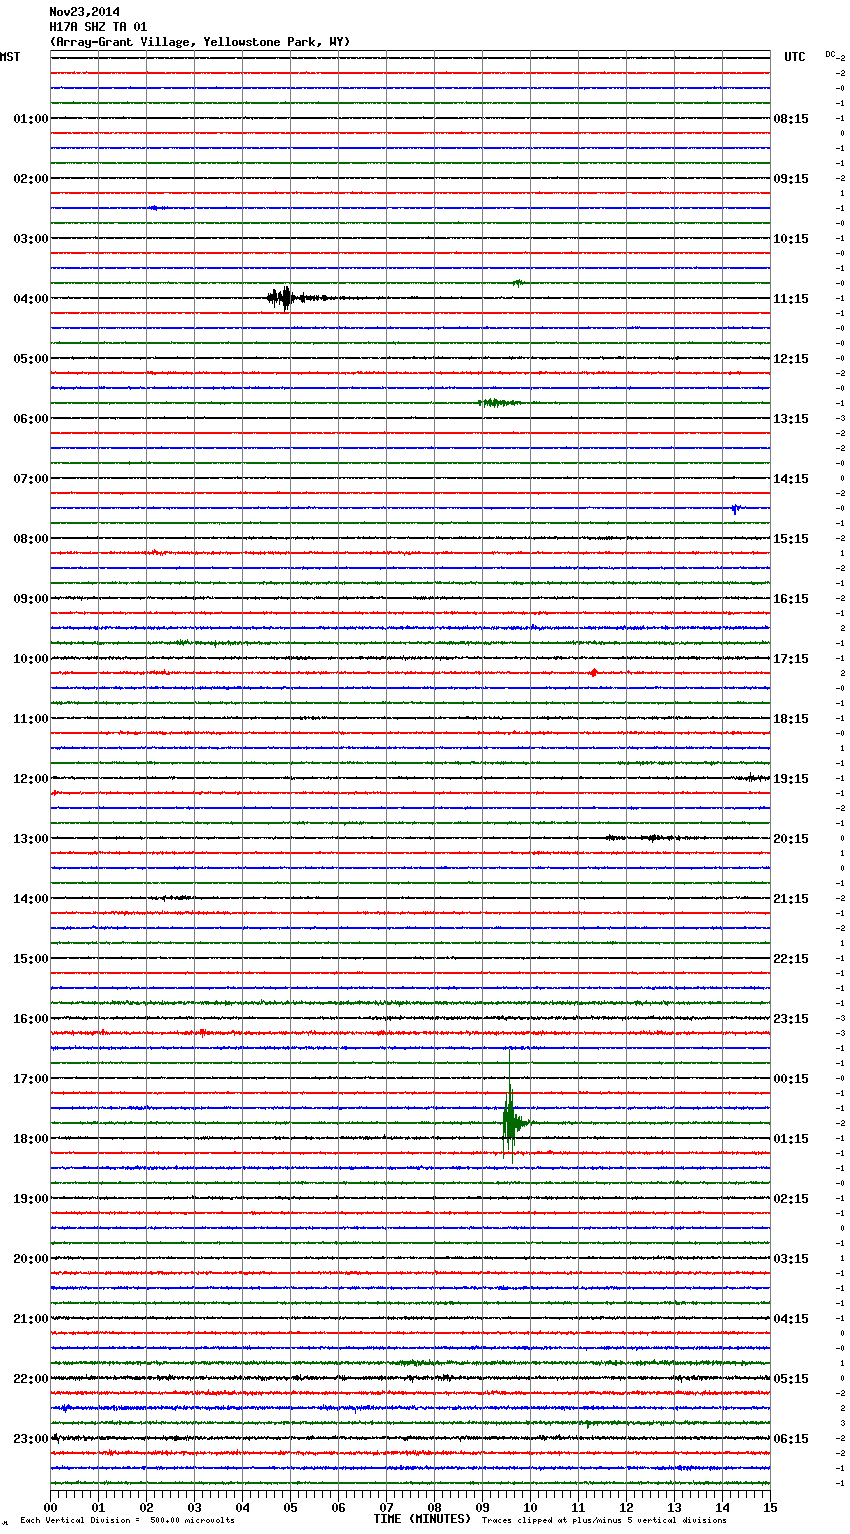This screenshot has height=1534, width=850.
Task: Select the 14:00 MST time label
Action: click(31, 899)
